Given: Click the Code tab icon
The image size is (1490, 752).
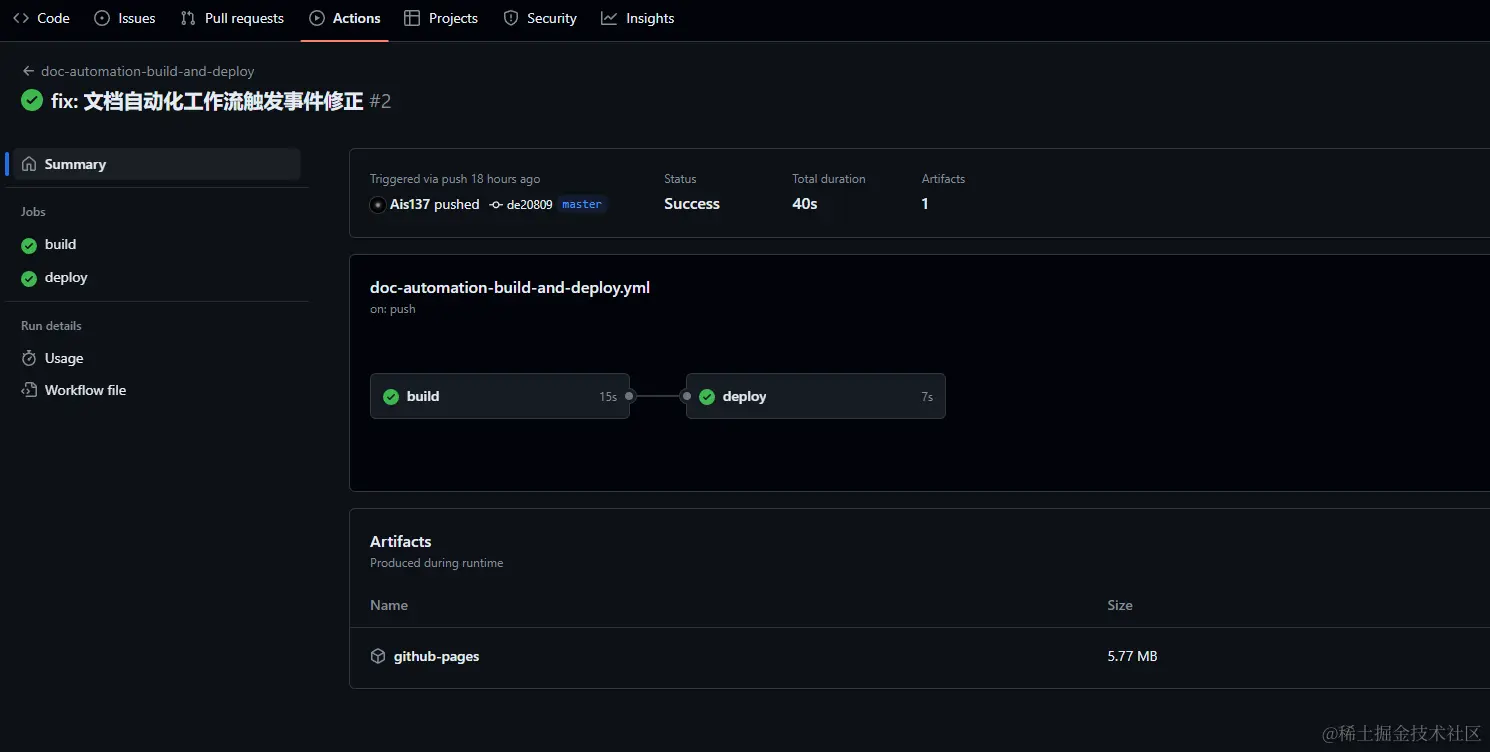Looking at the screenshot, I should click(x=21, y=18).
